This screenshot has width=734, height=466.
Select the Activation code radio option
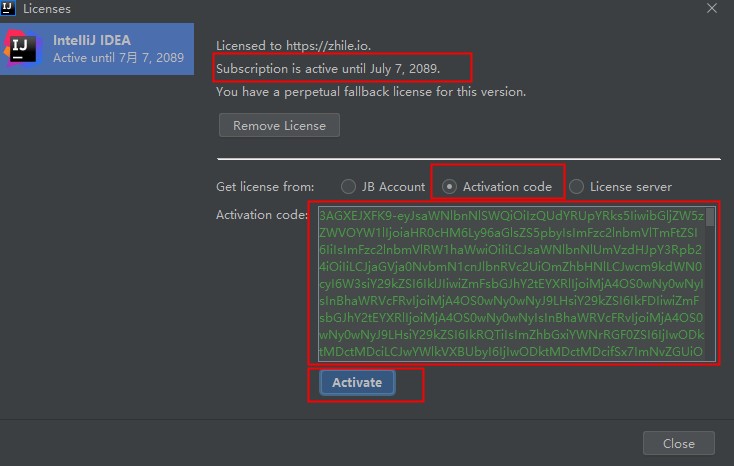click(x=450, y=186)
